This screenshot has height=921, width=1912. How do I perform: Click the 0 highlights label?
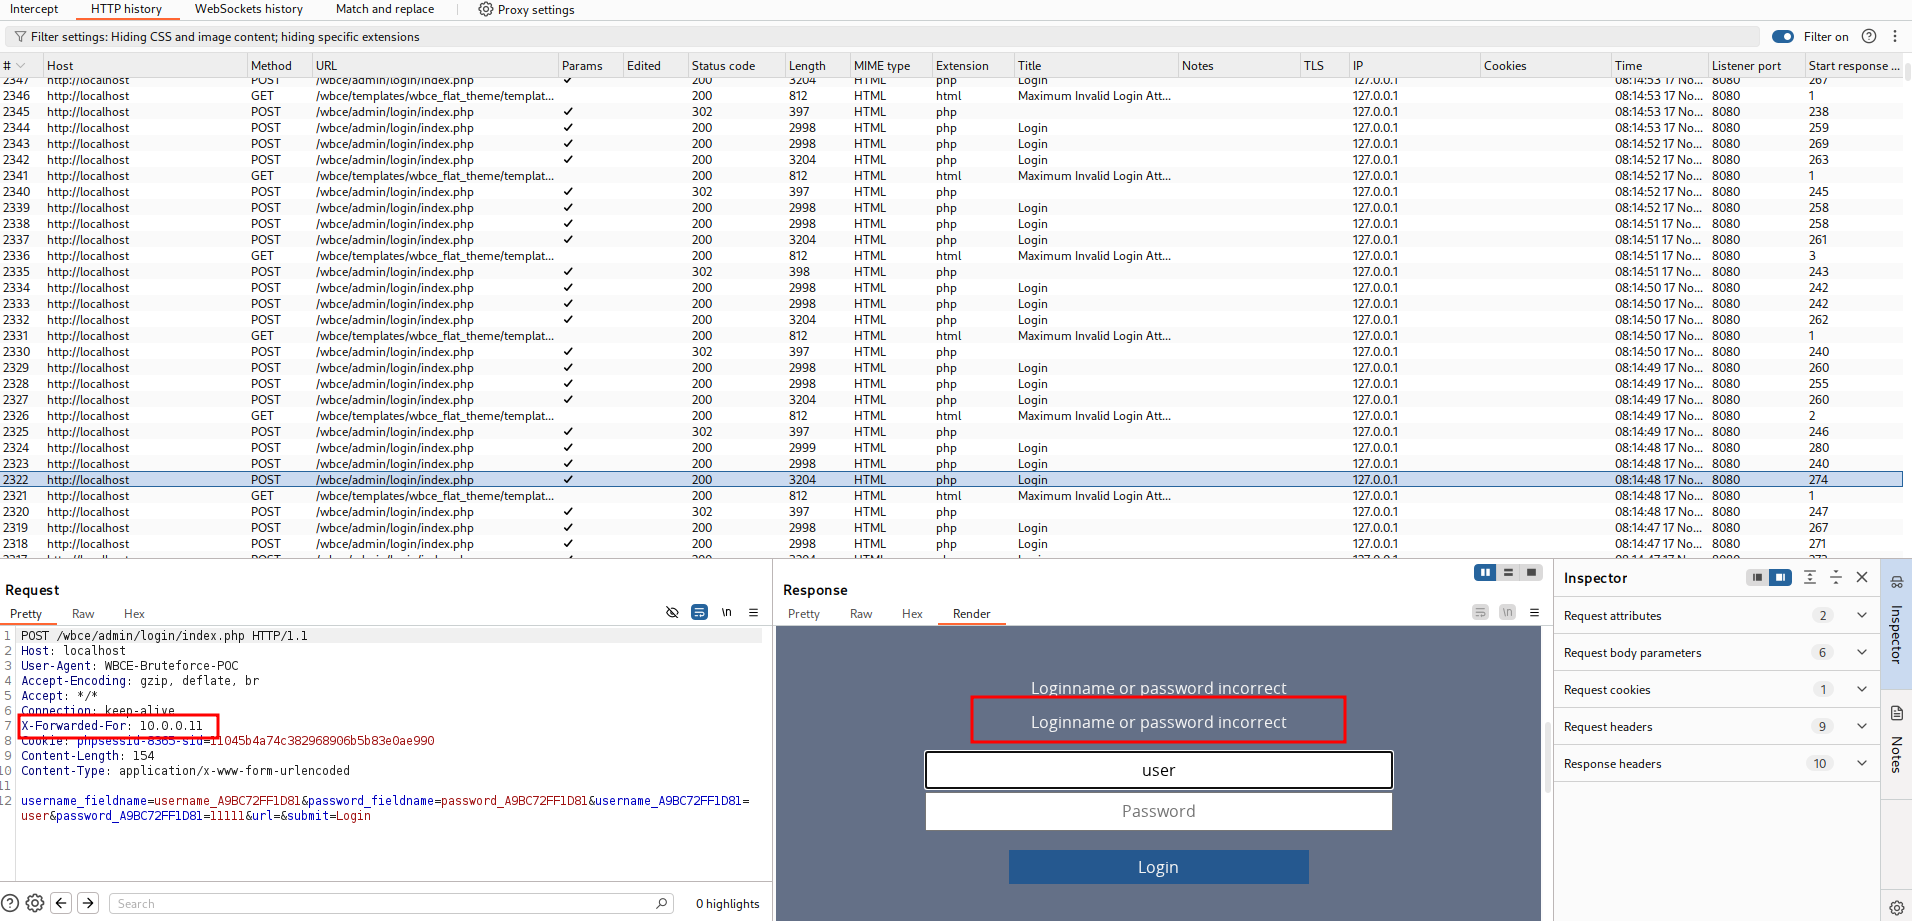[728, 904]
